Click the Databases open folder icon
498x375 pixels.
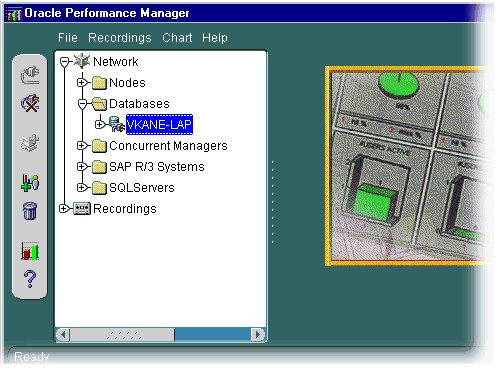point(99,104)
